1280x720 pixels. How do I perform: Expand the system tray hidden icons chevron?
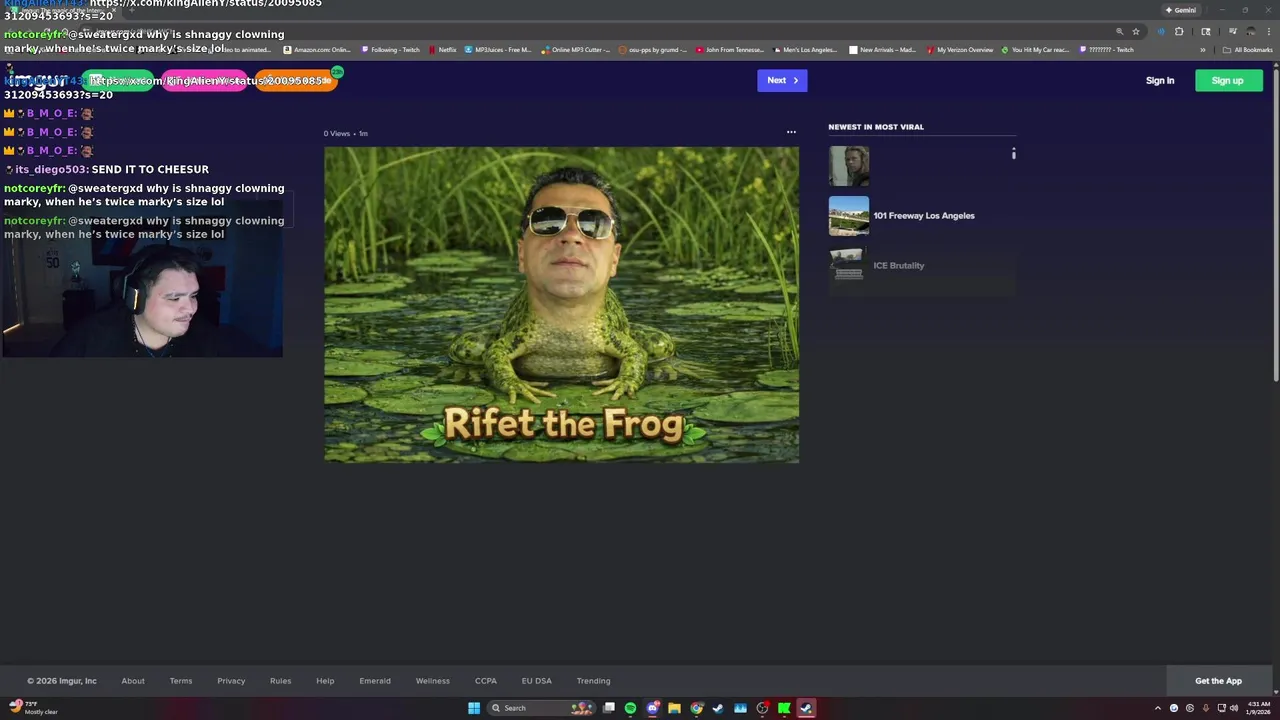[x=1158, y=708]
